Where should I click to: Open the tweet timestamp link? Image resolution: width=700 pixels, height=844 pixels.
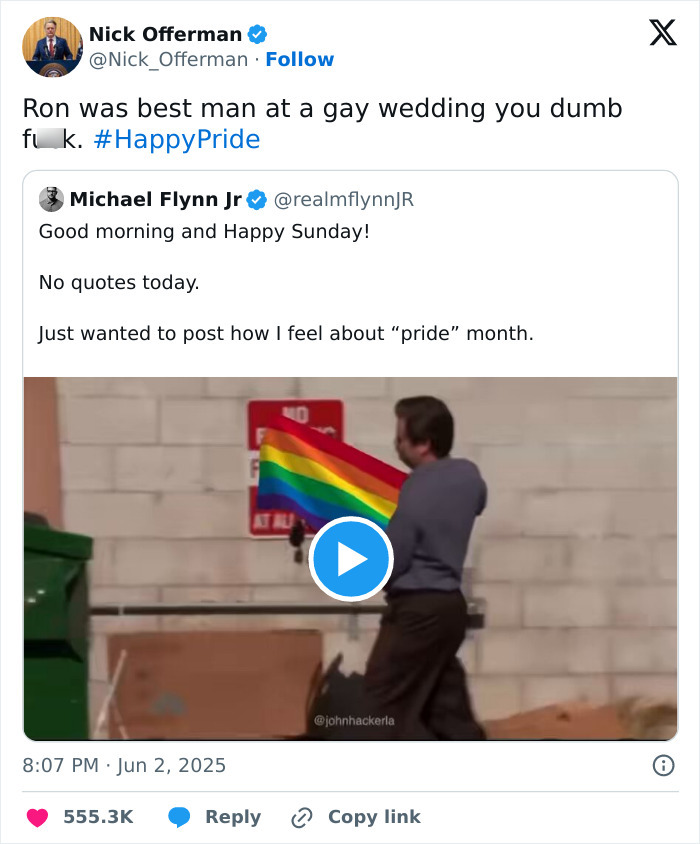point(124,765)
